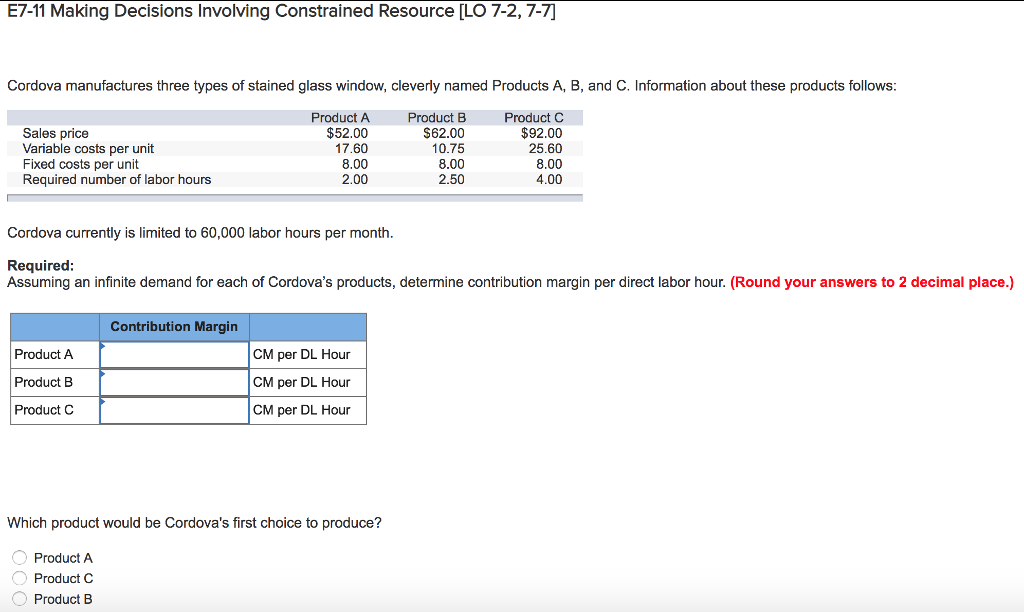Click the input field for Product C contribution margin
The height and width of the screenshot is (612, 1024).
pyautogui.click(x=174, y=410)
